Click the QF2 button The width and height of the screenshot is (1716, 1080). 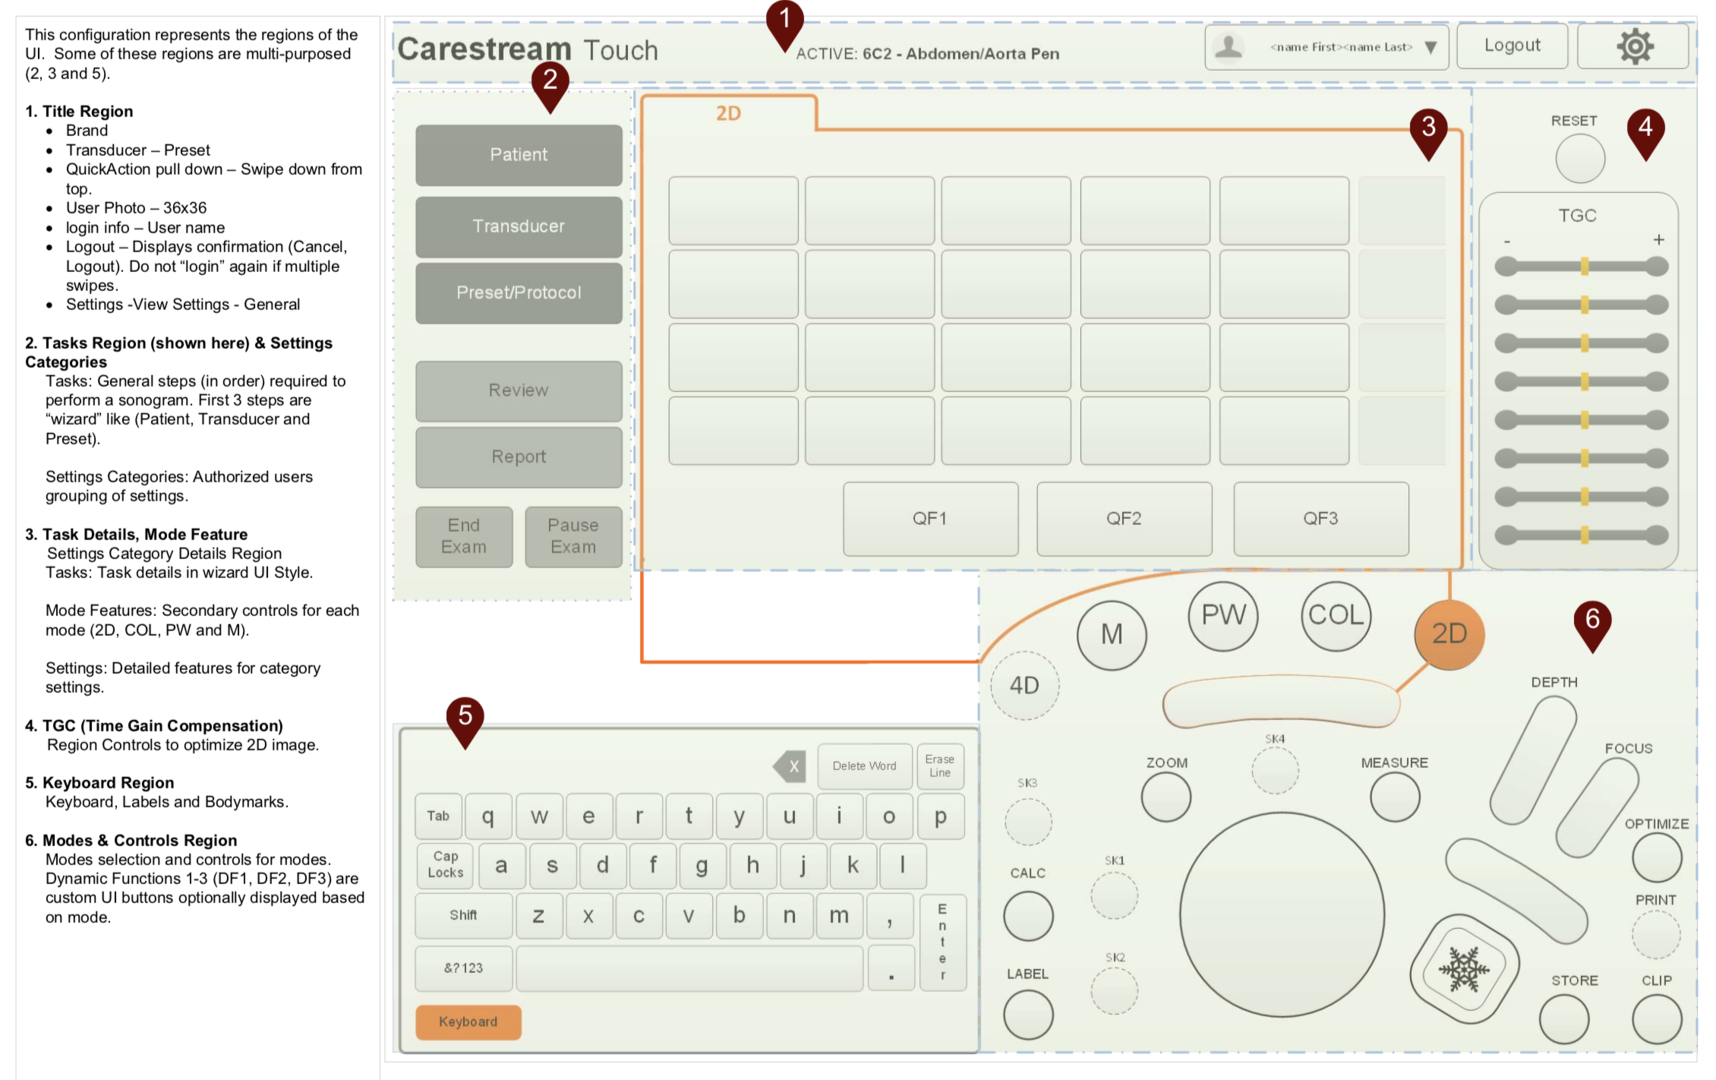(x=1124, y=518)
